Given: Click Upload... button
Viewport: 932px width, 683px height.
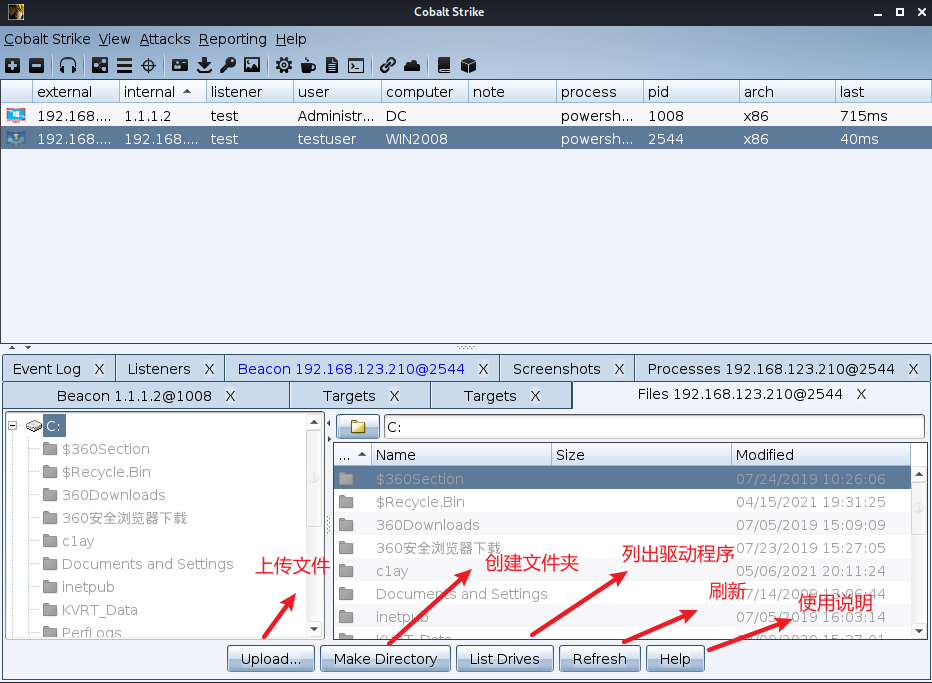Looking at the screenshot, I should [x=271, y=659].
